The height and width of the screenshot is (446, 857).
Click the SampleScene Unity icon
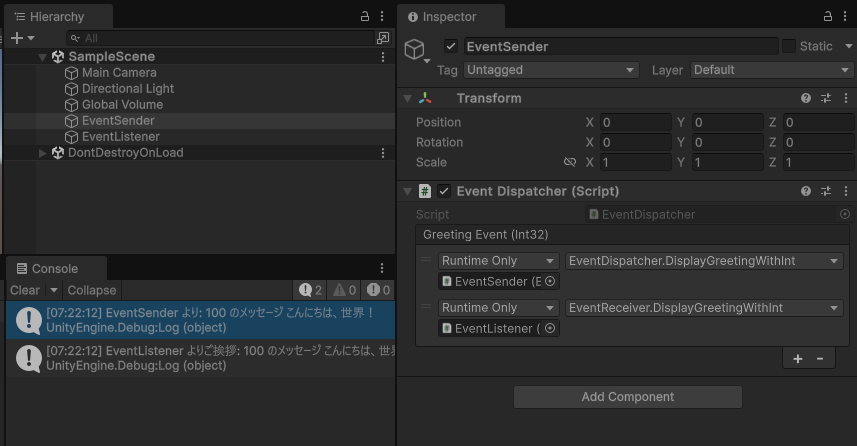click(57, 57)
